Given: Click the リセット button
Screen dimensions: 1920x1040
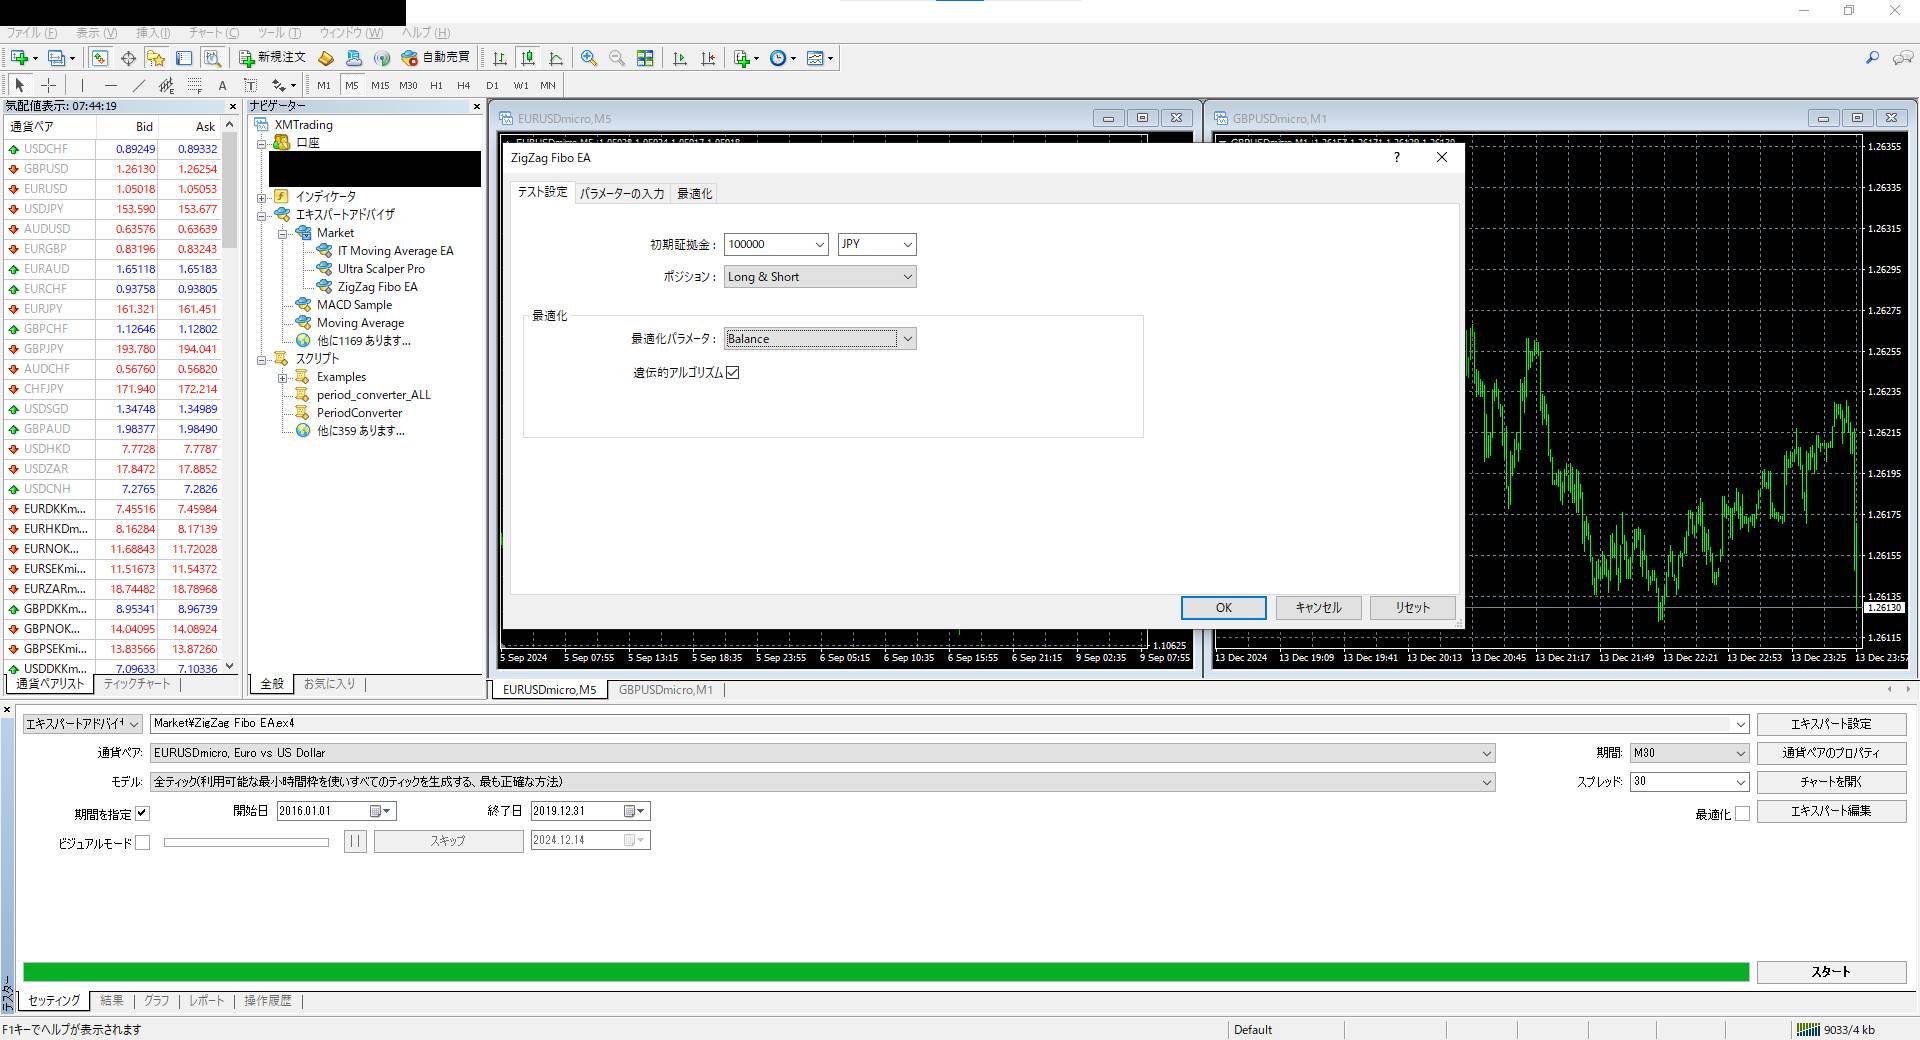Looking at the screenshot, I should pos(1412,608).
